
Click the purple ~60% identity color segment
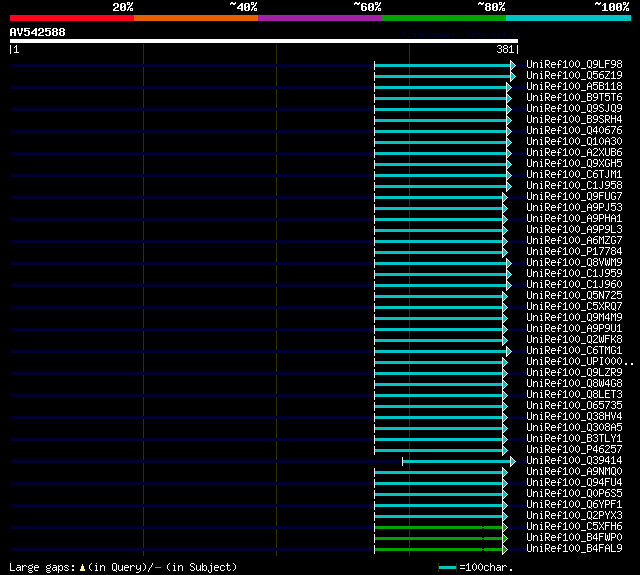point(320,18)
